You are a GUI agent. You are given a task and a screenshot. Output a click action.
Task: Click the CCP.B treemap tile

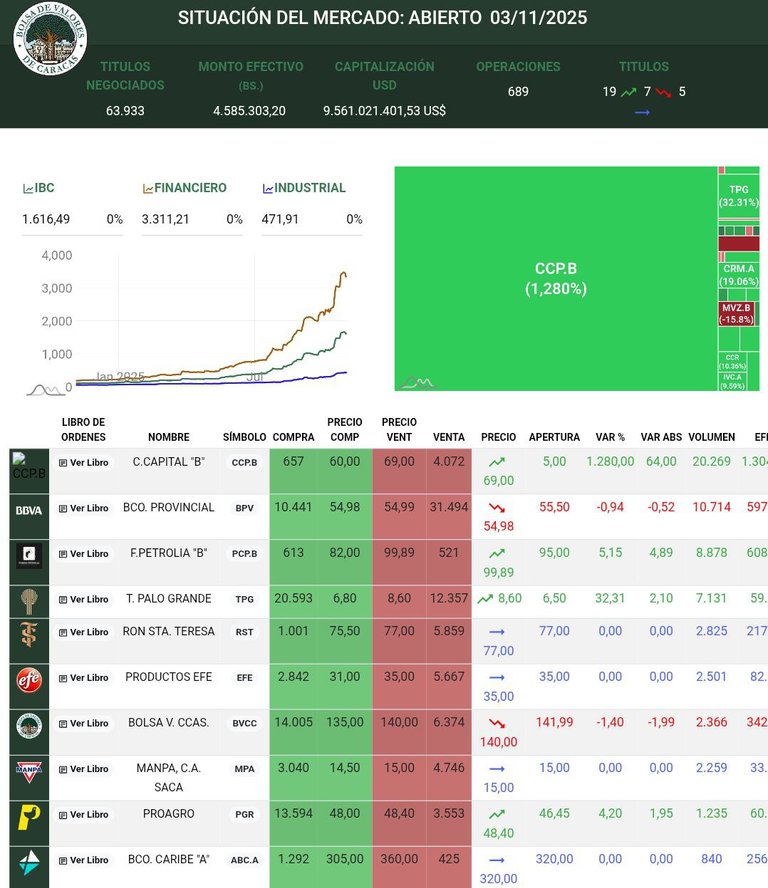(556, 278)
